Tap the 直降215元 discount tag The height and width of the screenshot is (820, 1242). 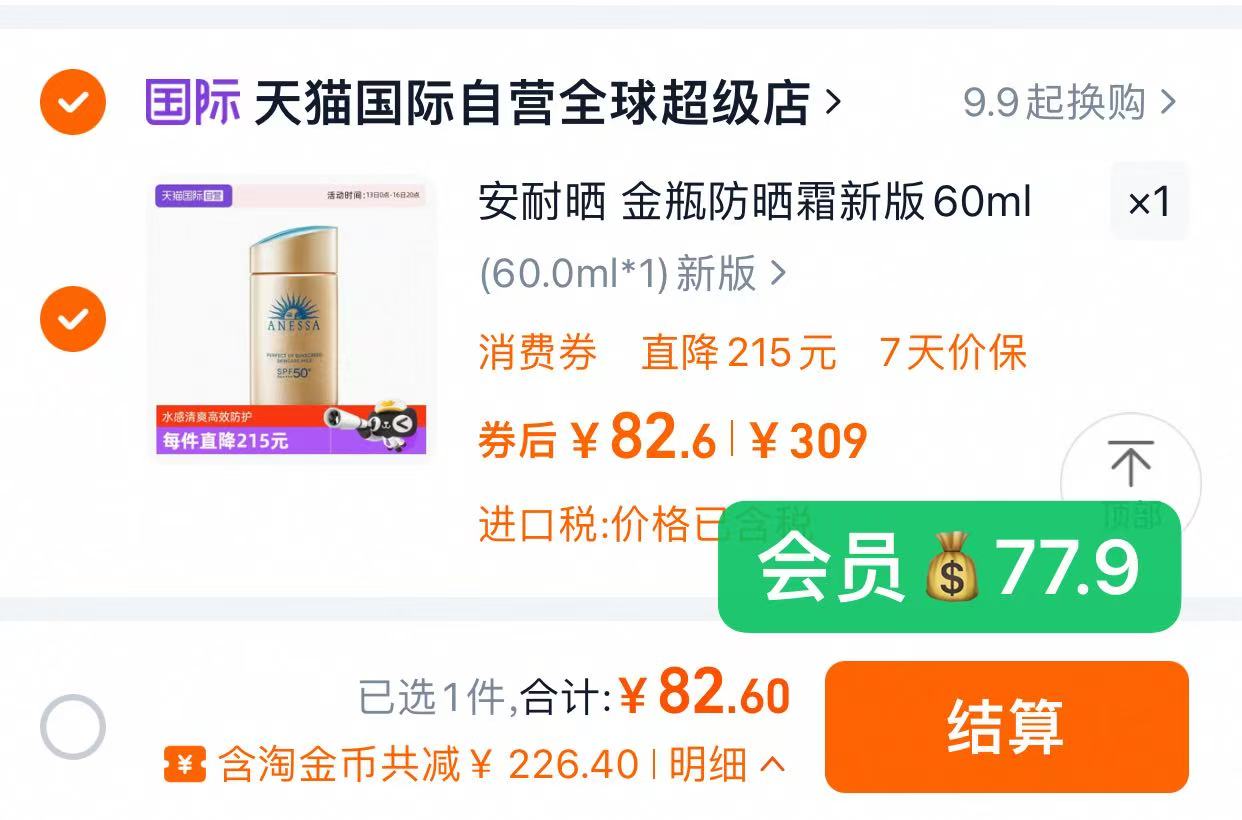pos(739,354)
